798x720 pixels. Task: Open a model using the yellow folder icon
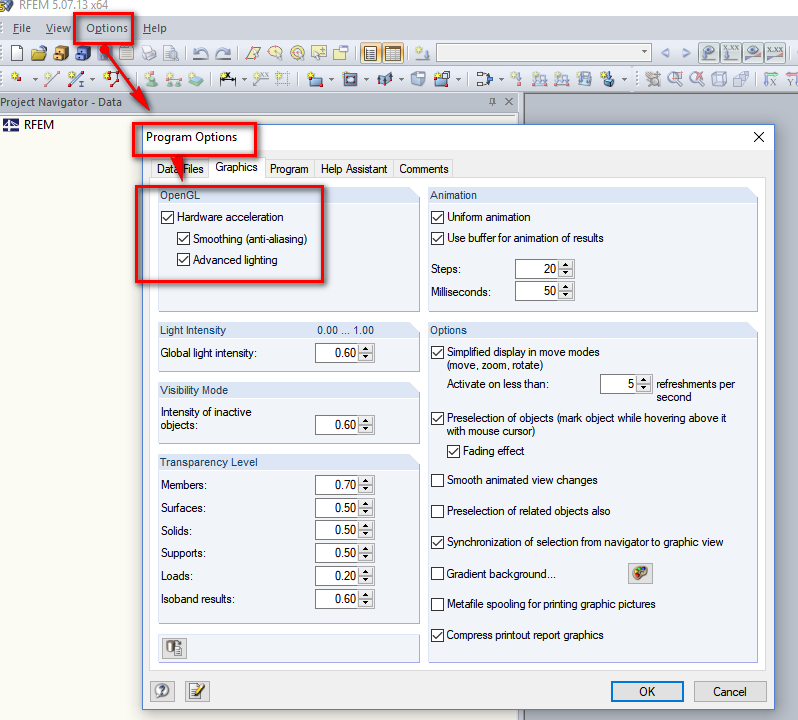39,53
